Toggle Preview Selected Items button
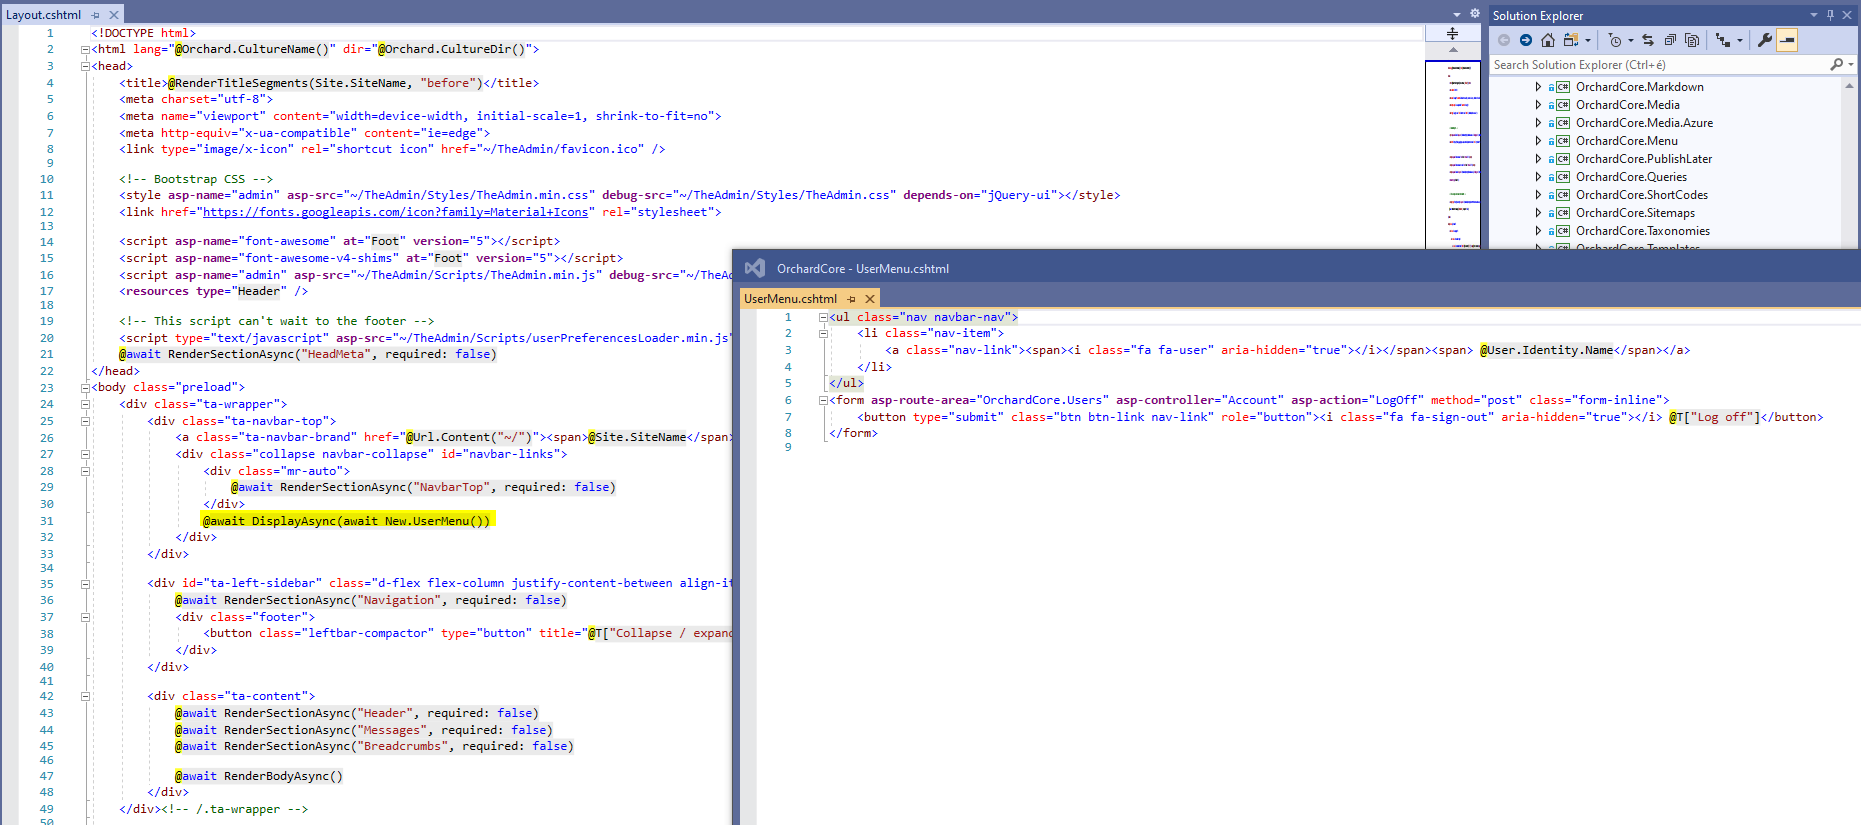The image size is (1861, 825). [x=1787, y=40]
